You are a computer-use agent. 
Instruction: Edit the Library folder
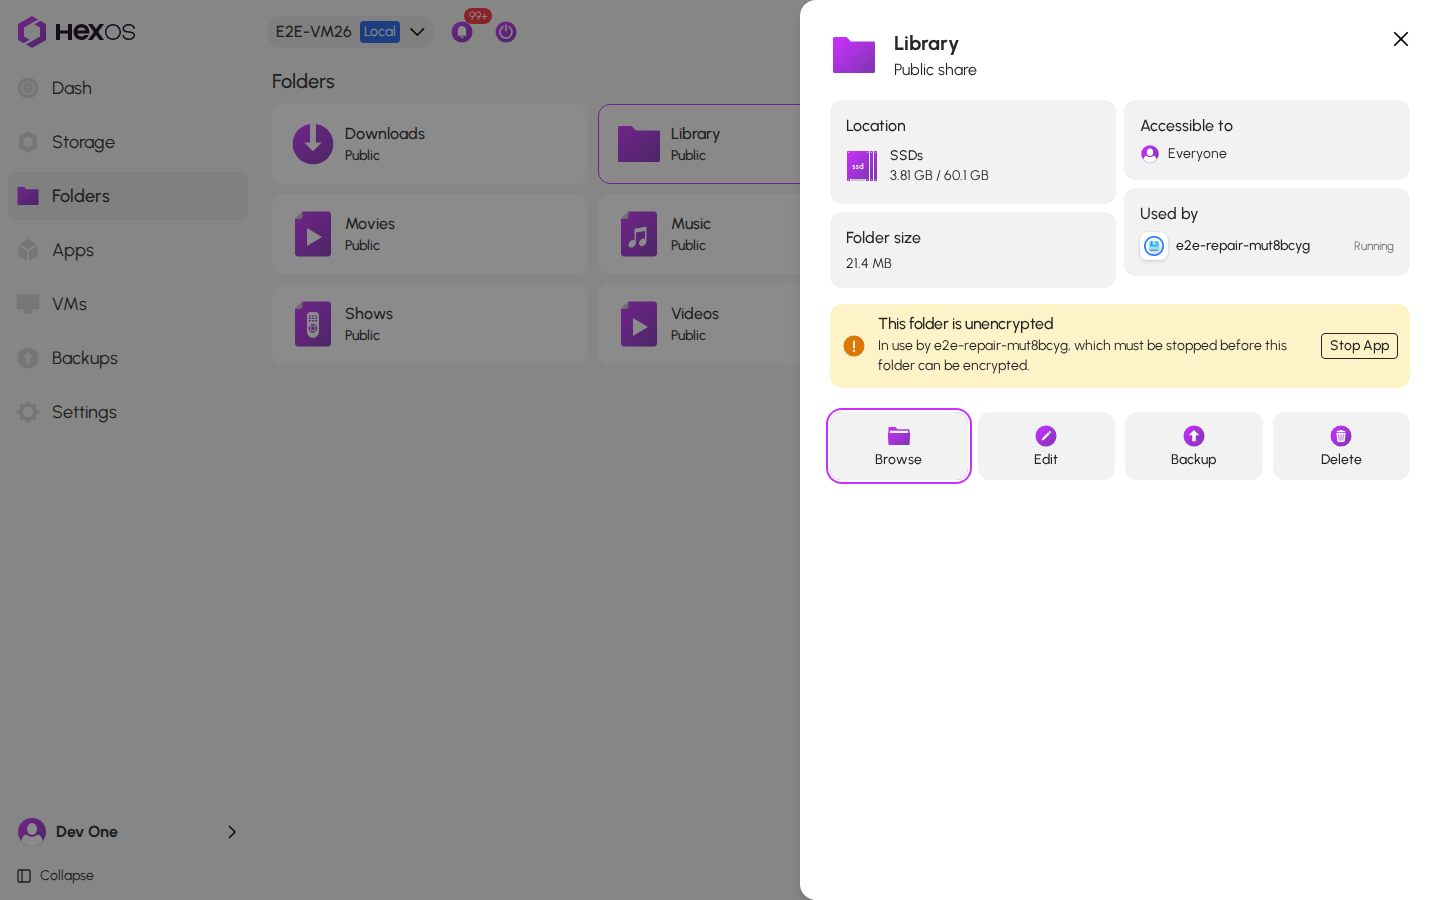1046,446
